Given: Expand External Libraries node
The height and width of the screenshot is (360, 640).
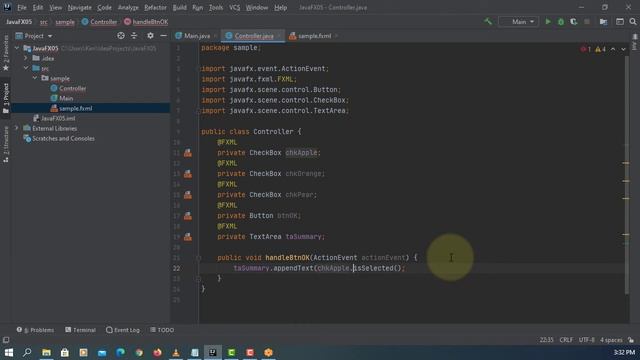Looking at the screenshot, I should point(17,128).
